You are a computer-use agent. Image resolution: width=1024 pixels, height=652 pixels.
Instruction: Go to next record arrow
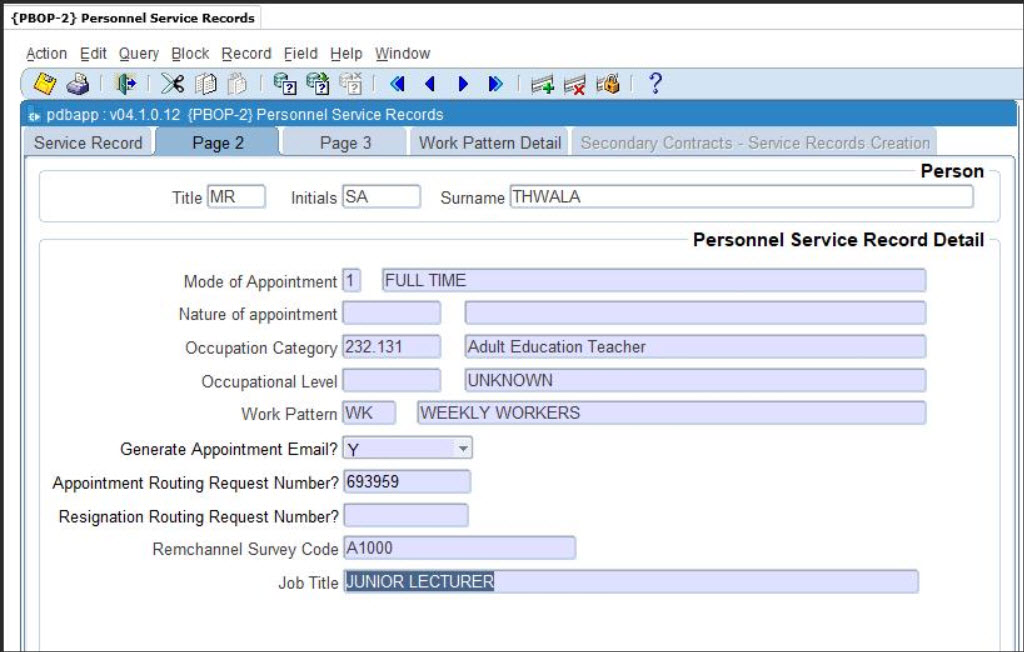[463, 85]
